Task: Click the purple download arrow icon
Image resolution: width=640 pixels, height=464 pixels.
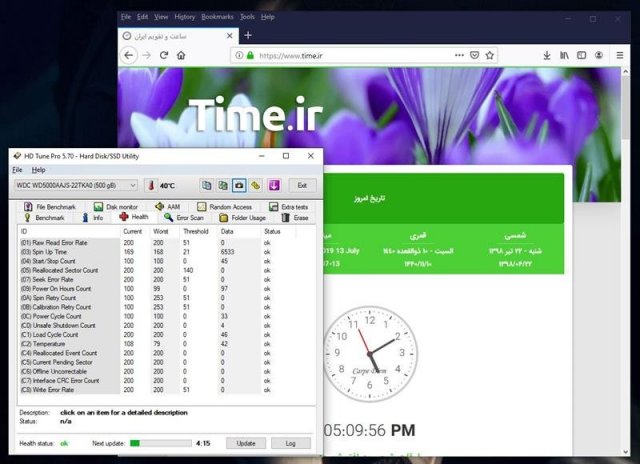Action: [x=274, y=185]
